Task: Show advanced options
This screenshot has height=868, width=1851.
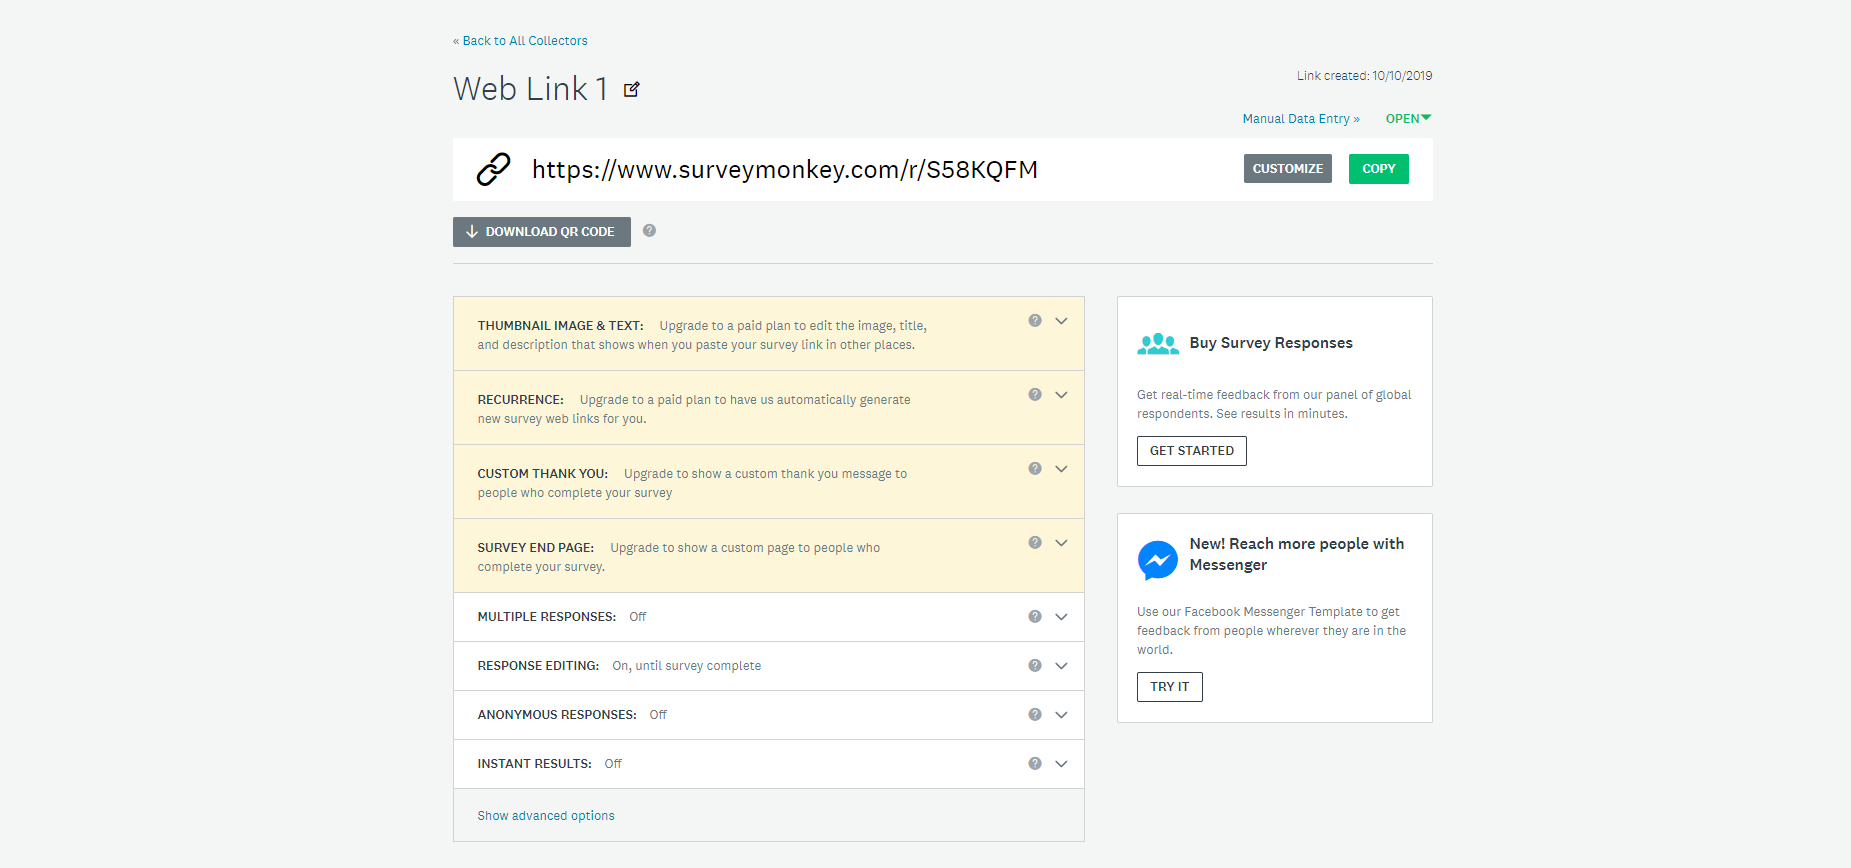Action: click(x=546, y=816)
